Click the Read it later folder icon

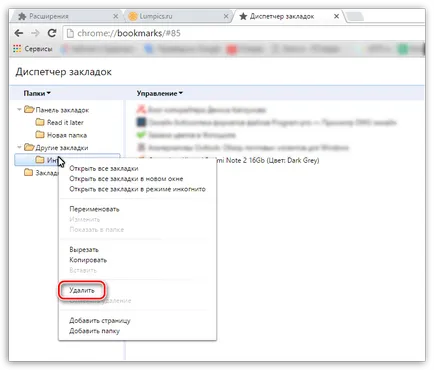pos(40,122)
